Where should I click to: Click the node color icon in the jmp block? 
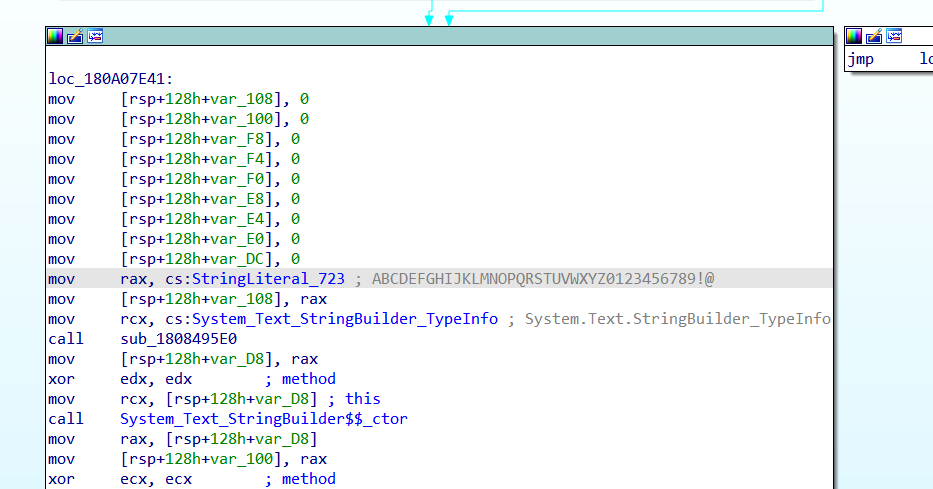(x=854, y=36)
